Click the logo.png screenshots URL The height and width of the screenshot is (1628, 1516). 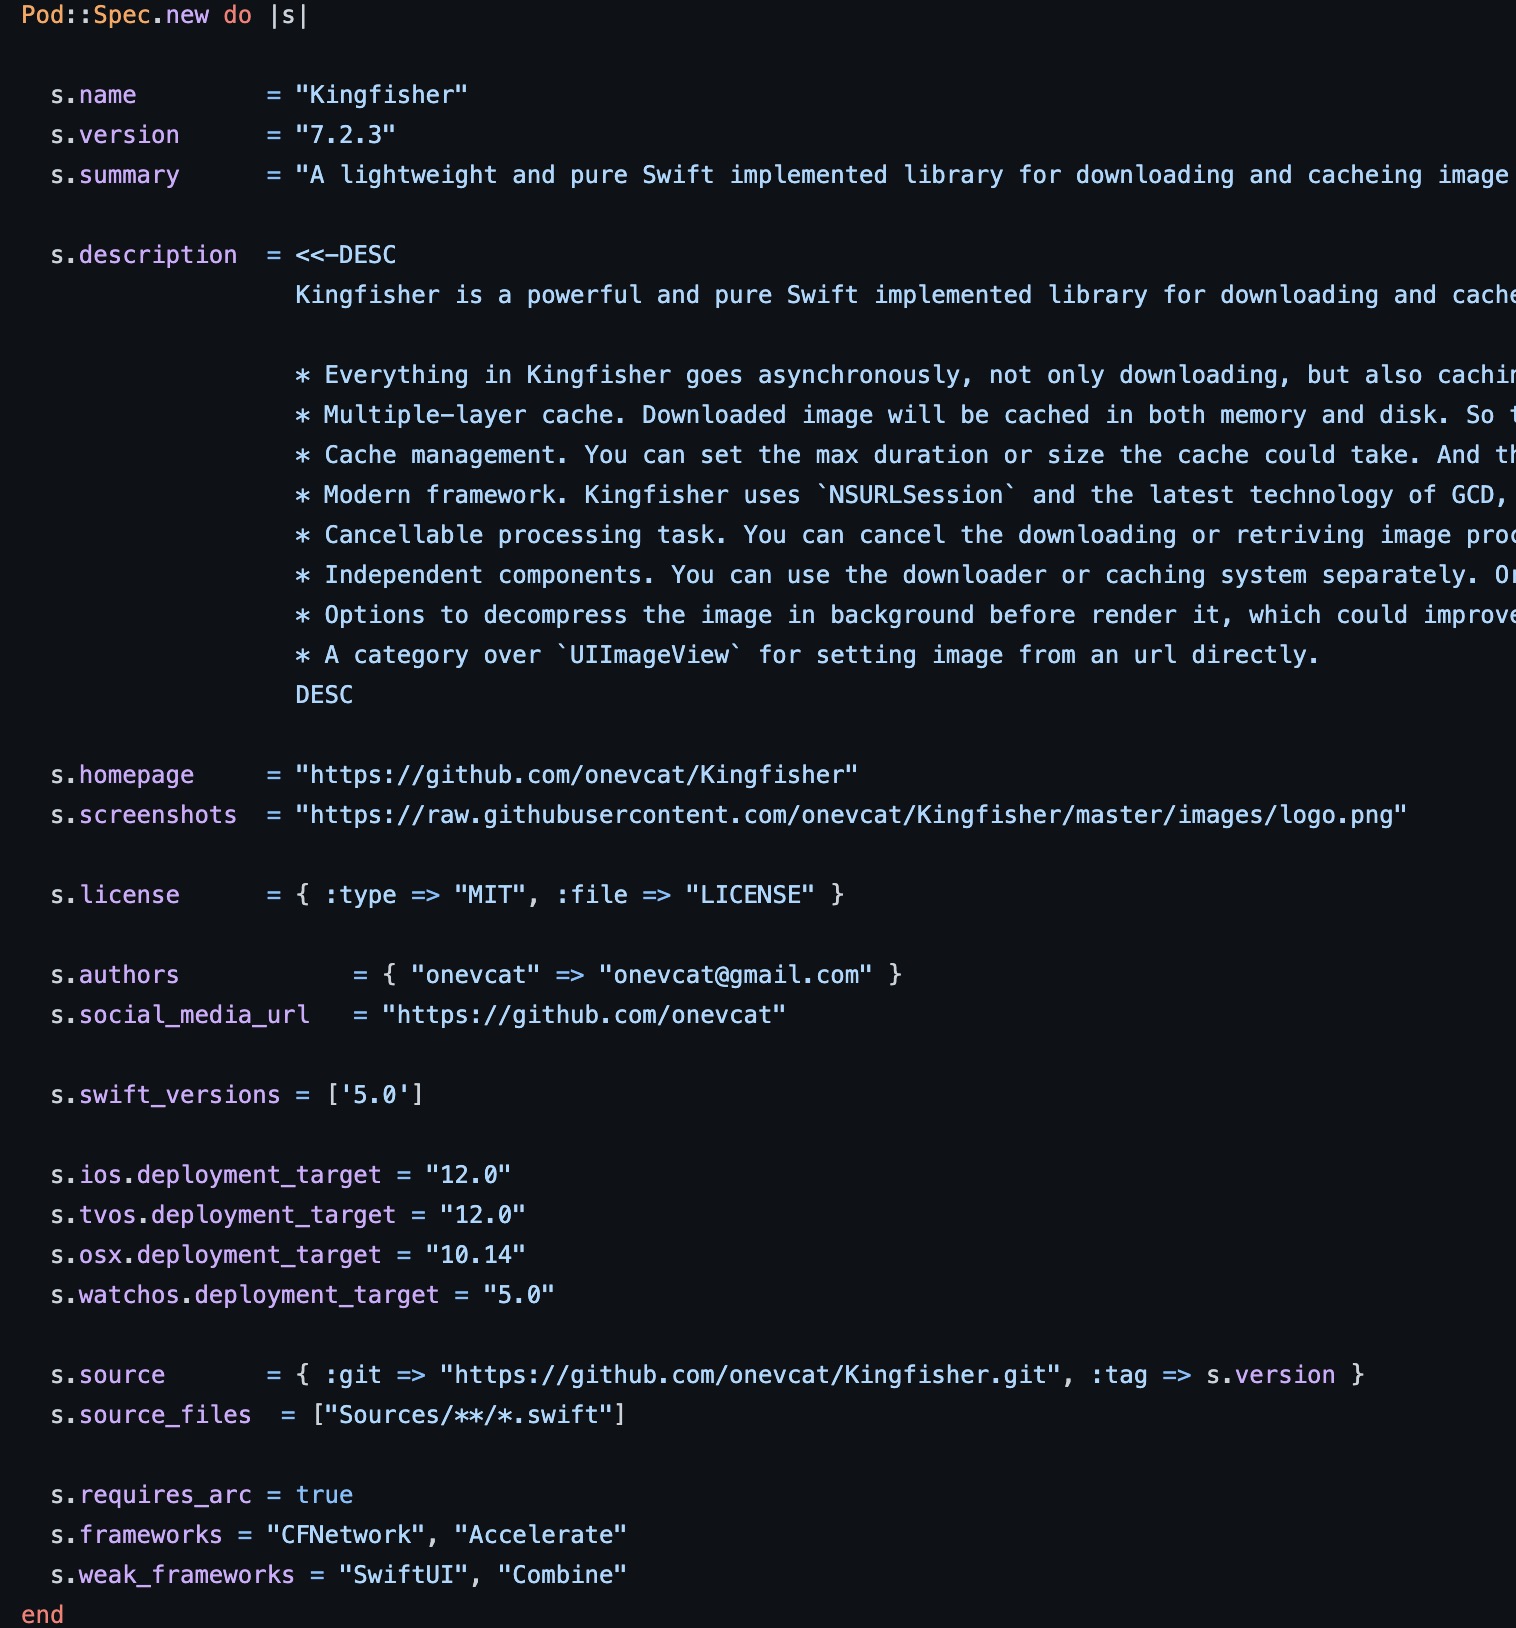851,815
